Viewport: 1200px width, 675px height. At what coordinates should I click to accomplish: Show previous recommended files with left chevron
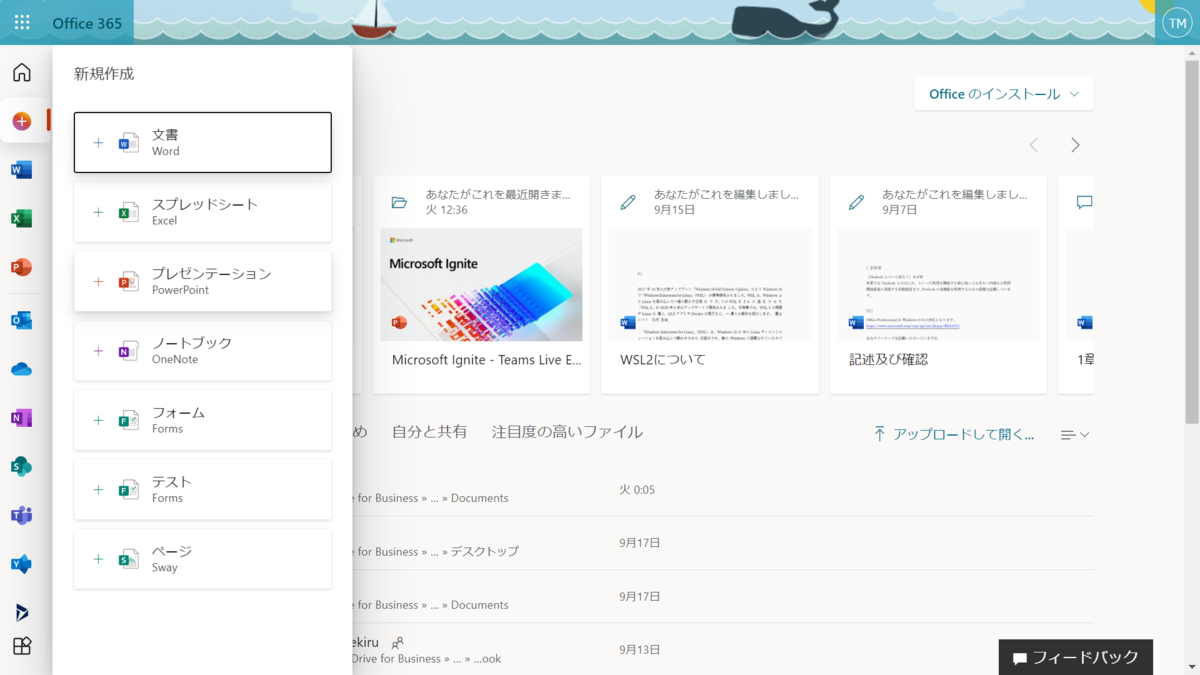pos(1034,145)
